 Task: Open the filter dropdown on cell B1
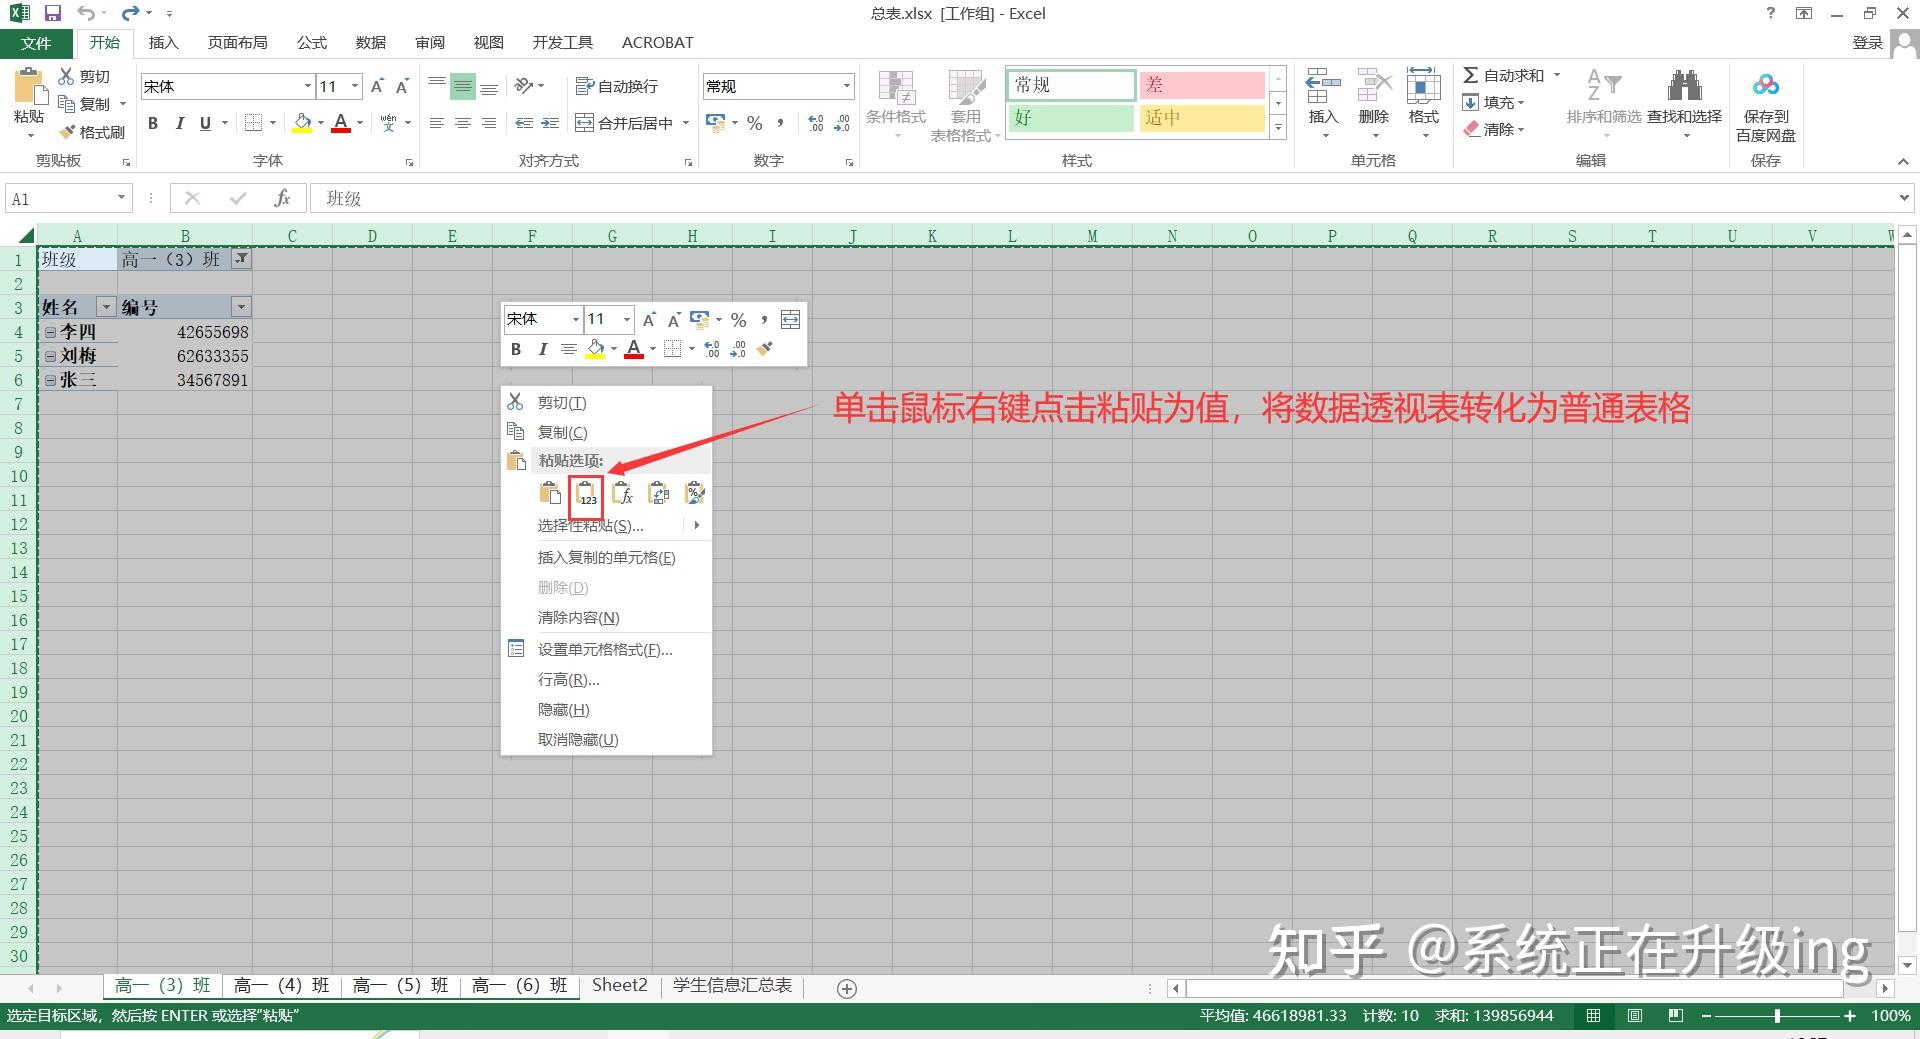(241, 259)
